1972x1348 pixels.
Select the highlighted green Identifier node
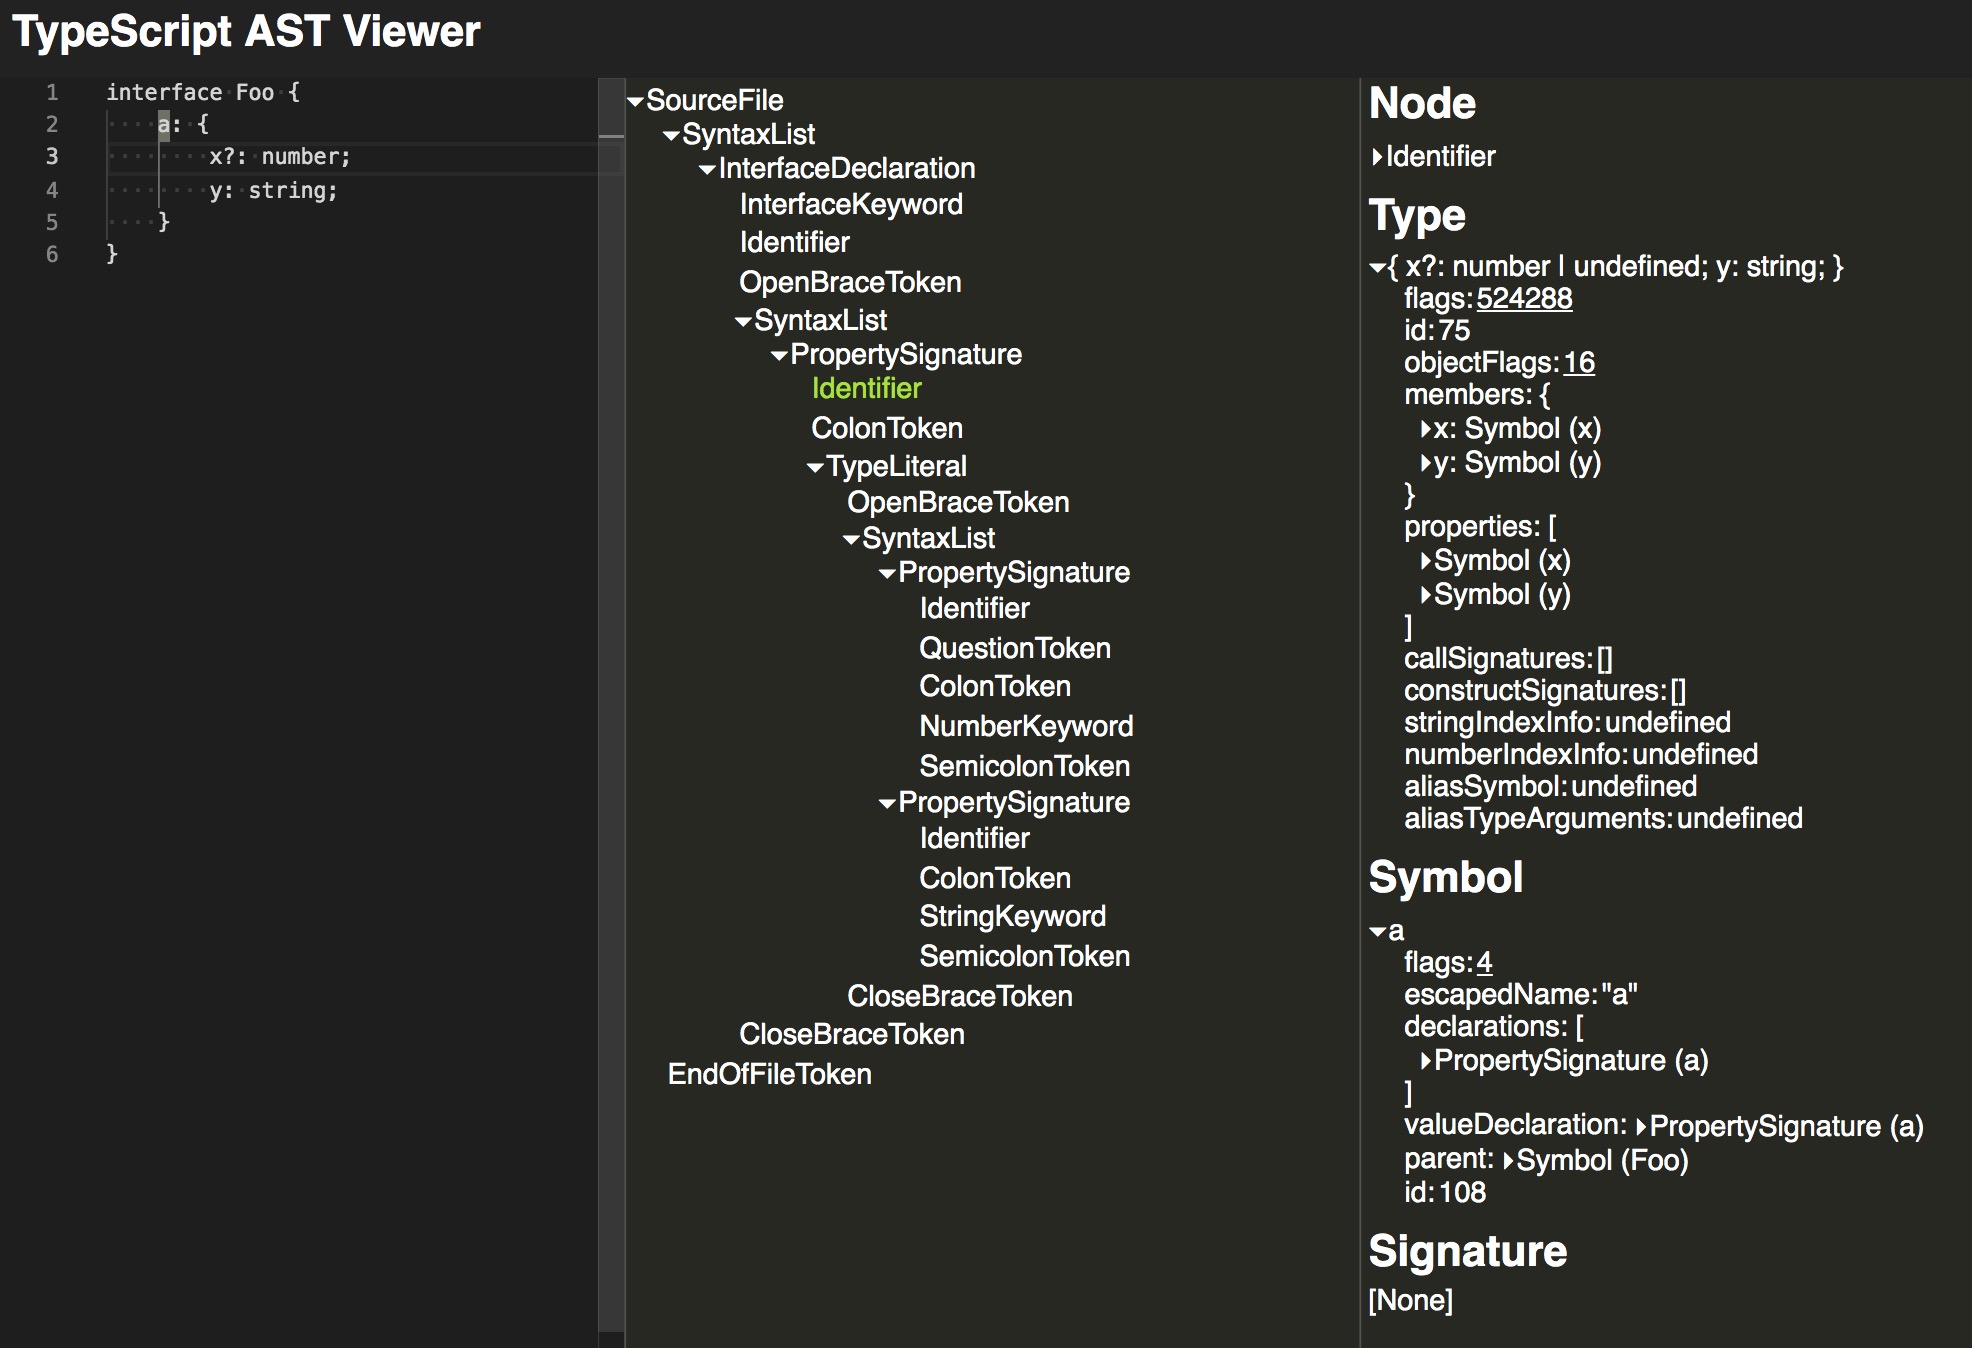866,389
